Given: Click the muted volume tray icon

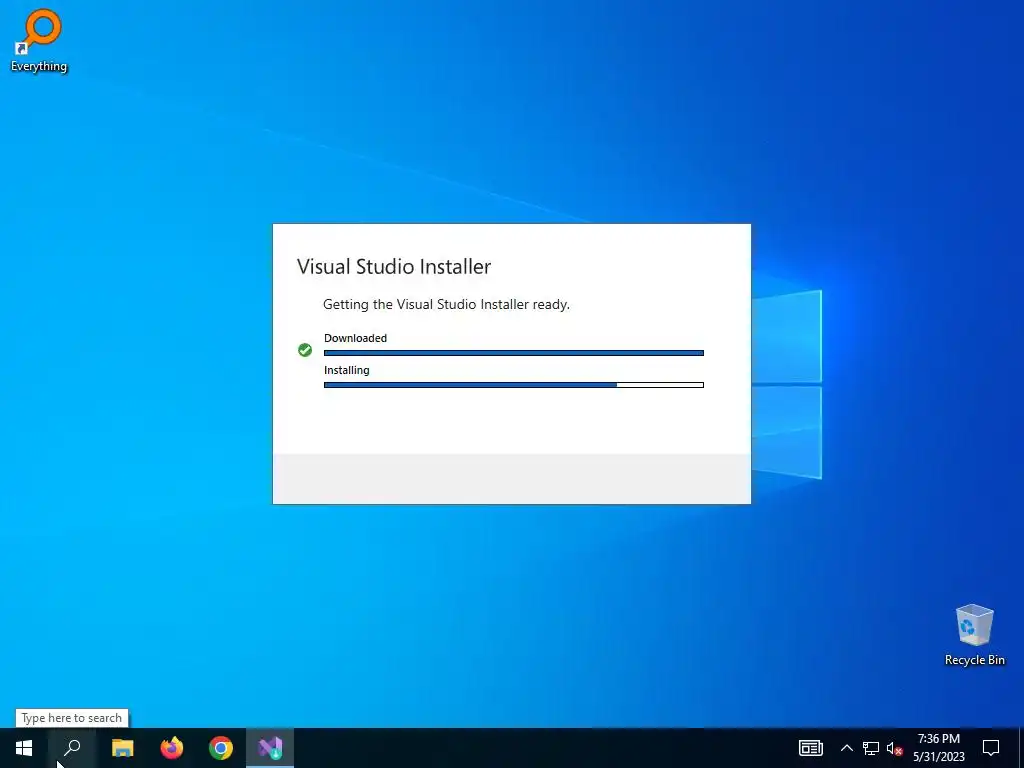Looking at the screenshot, I should pyautogui.click(x=895, y=748).
